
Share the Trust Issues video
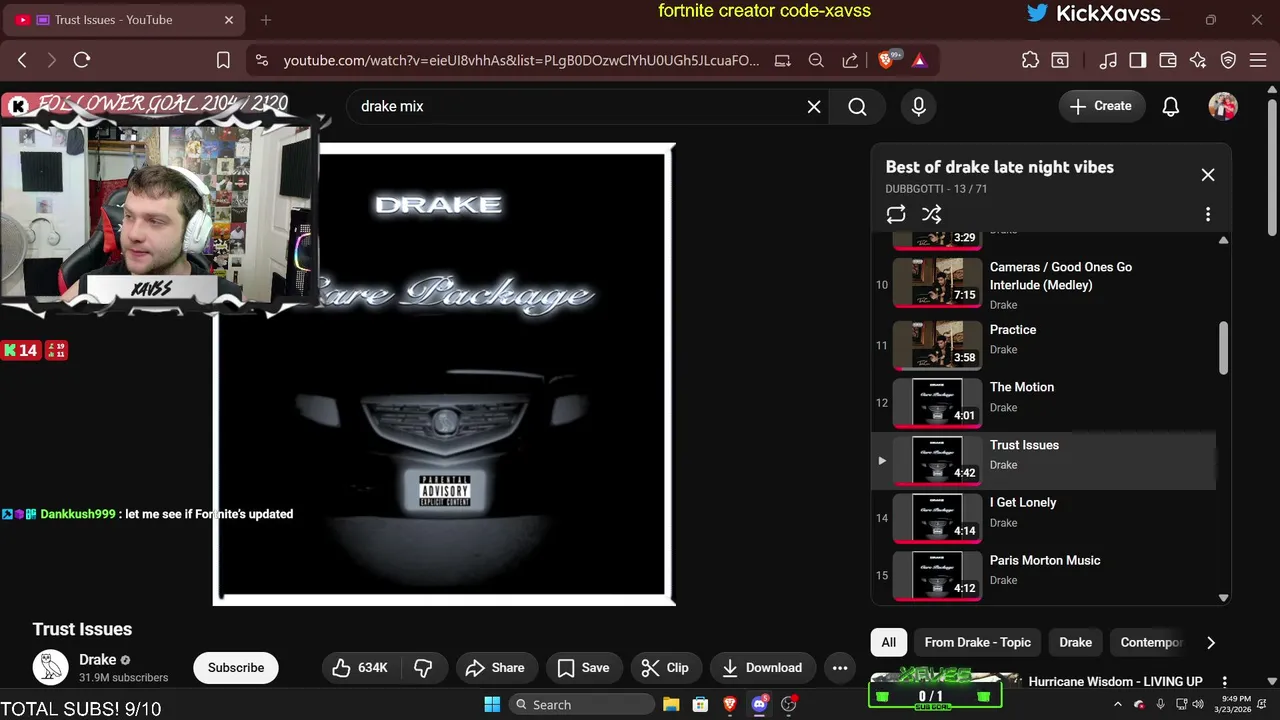(x=495, y=668)
